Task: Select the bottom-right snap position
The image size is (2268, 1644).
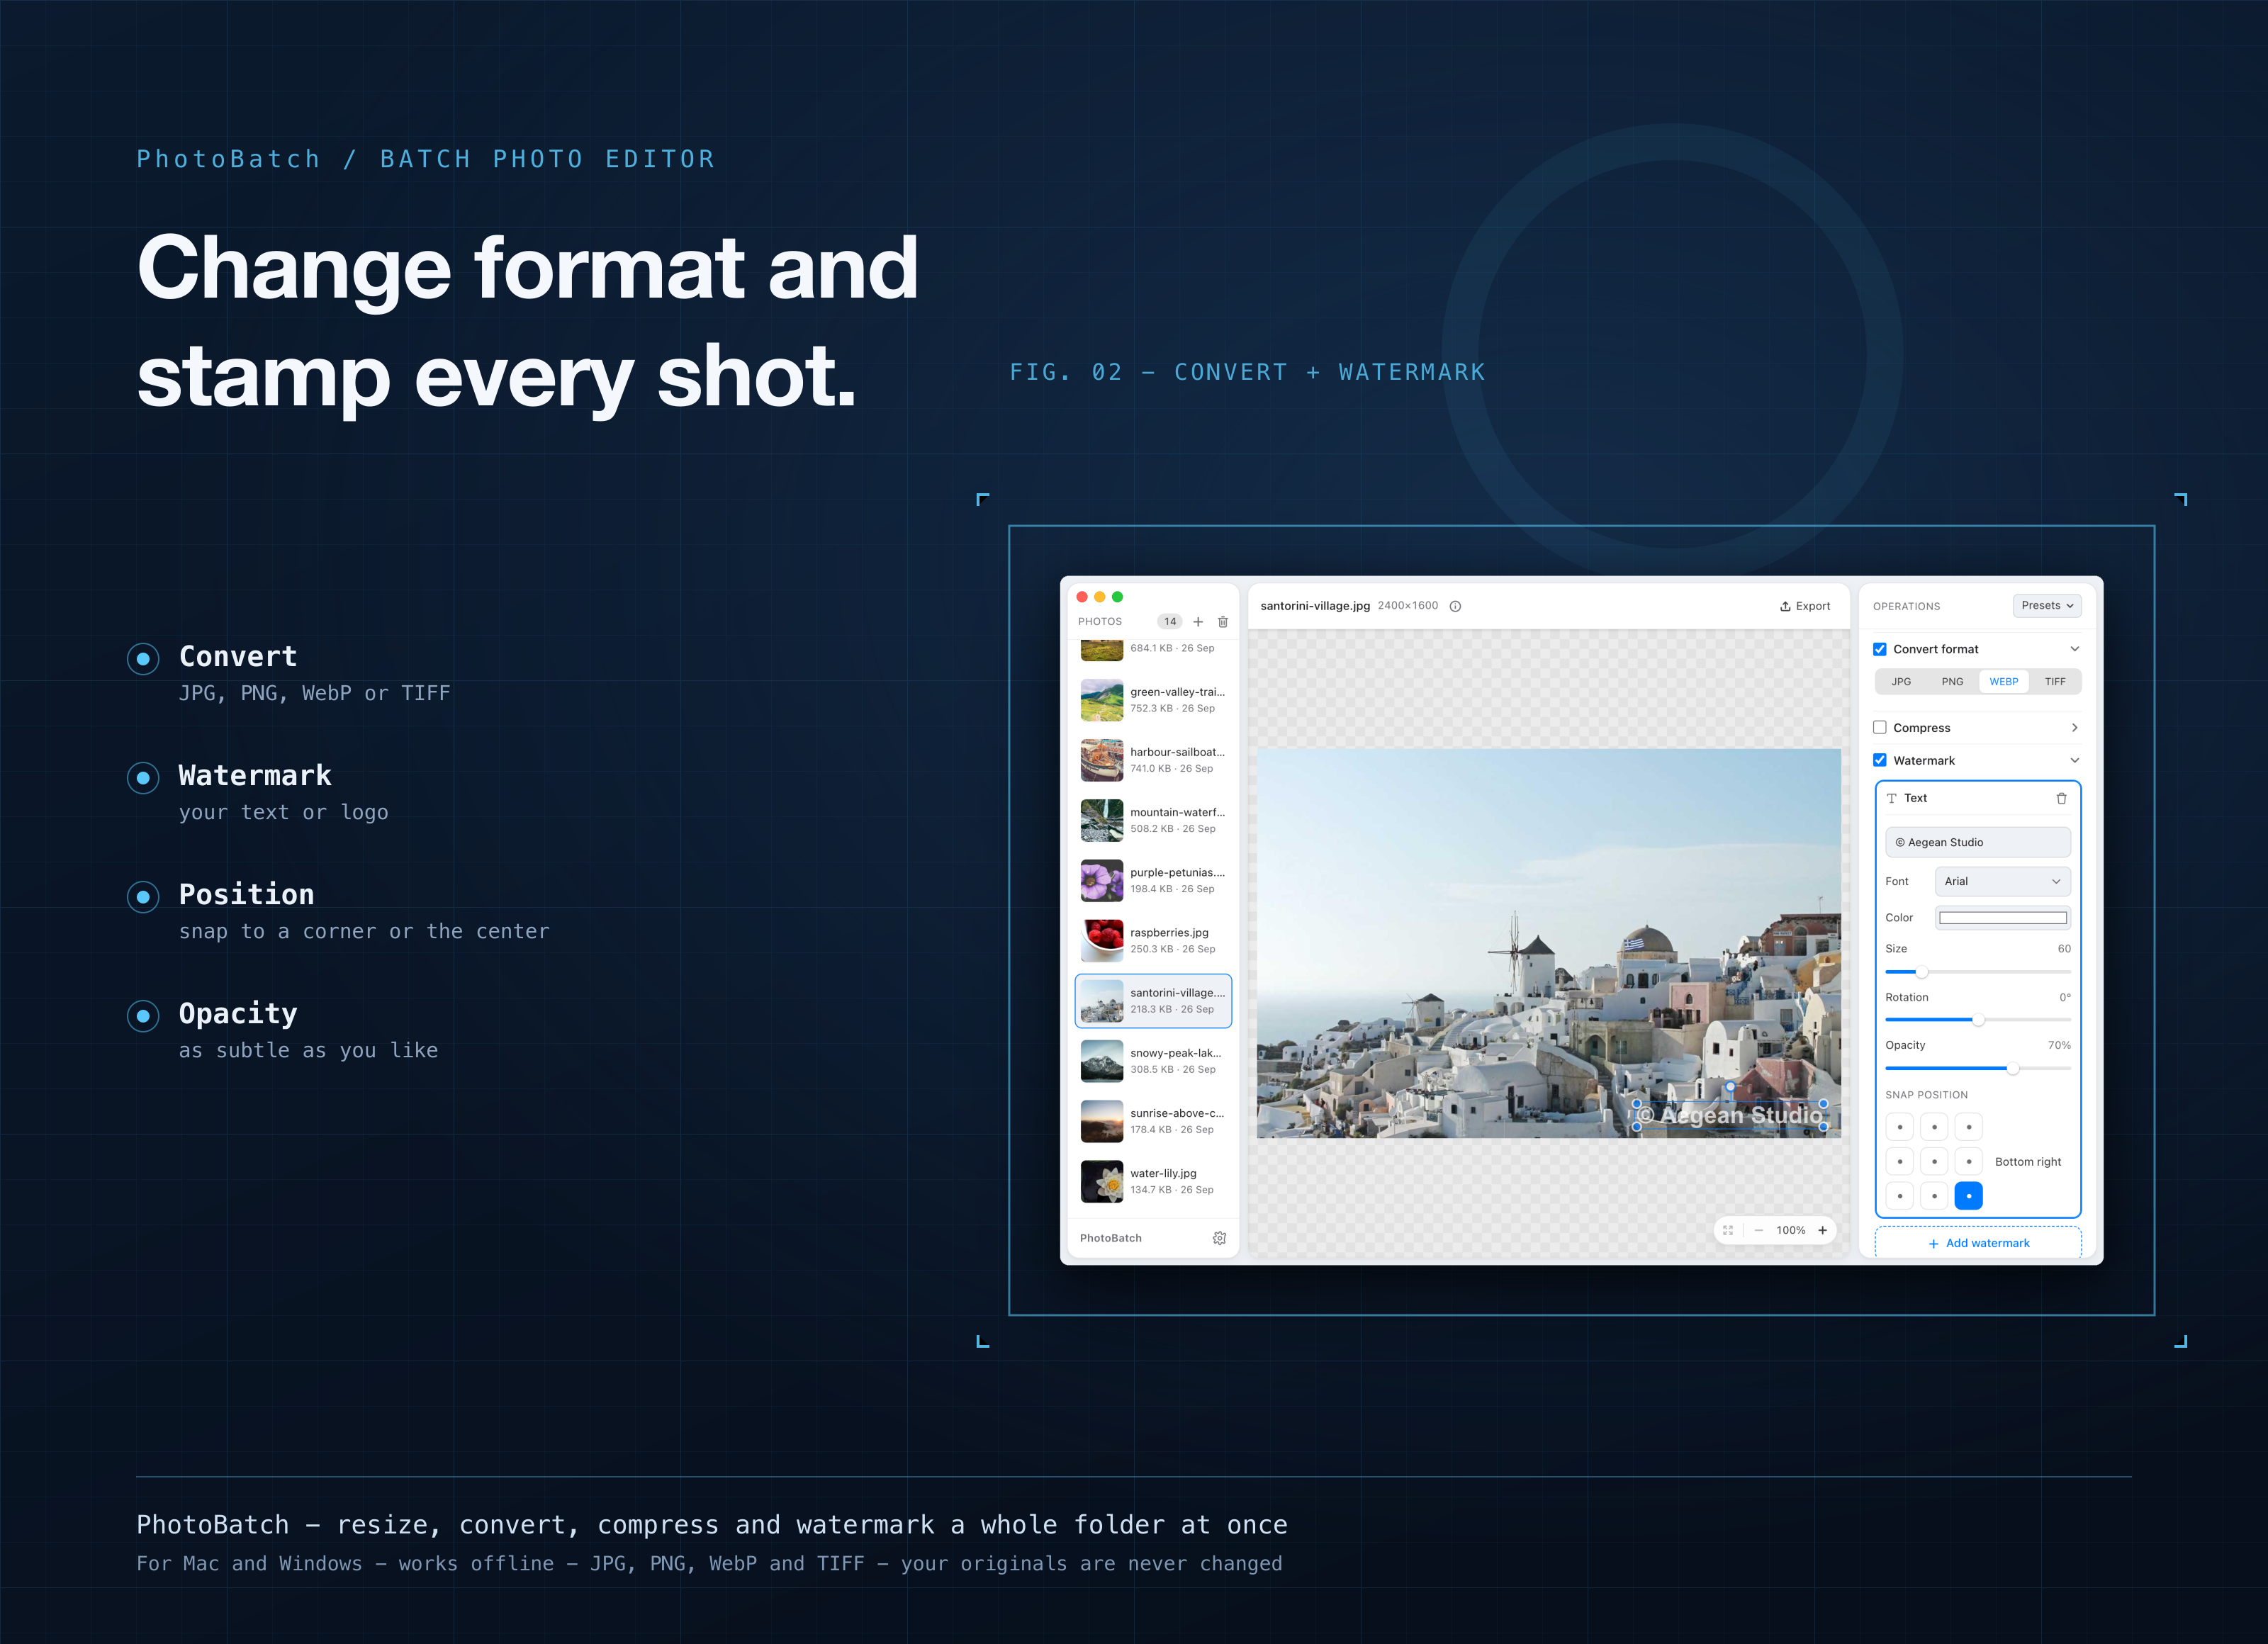Action: point(1969,1196)
